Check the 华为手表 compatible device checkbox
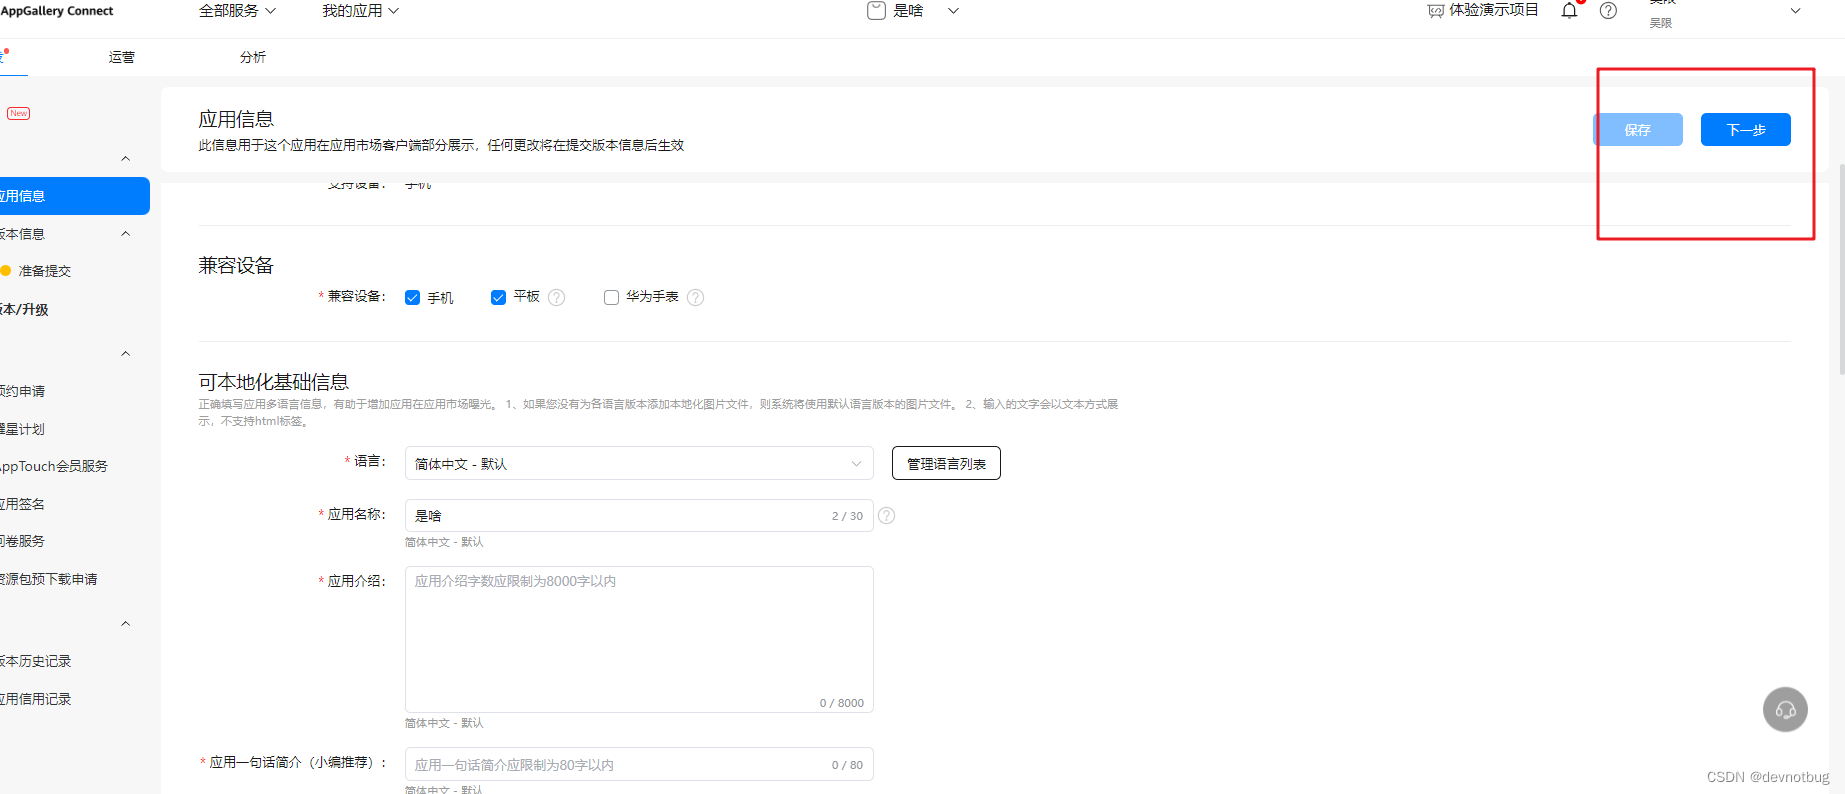 tap(611, 297)
